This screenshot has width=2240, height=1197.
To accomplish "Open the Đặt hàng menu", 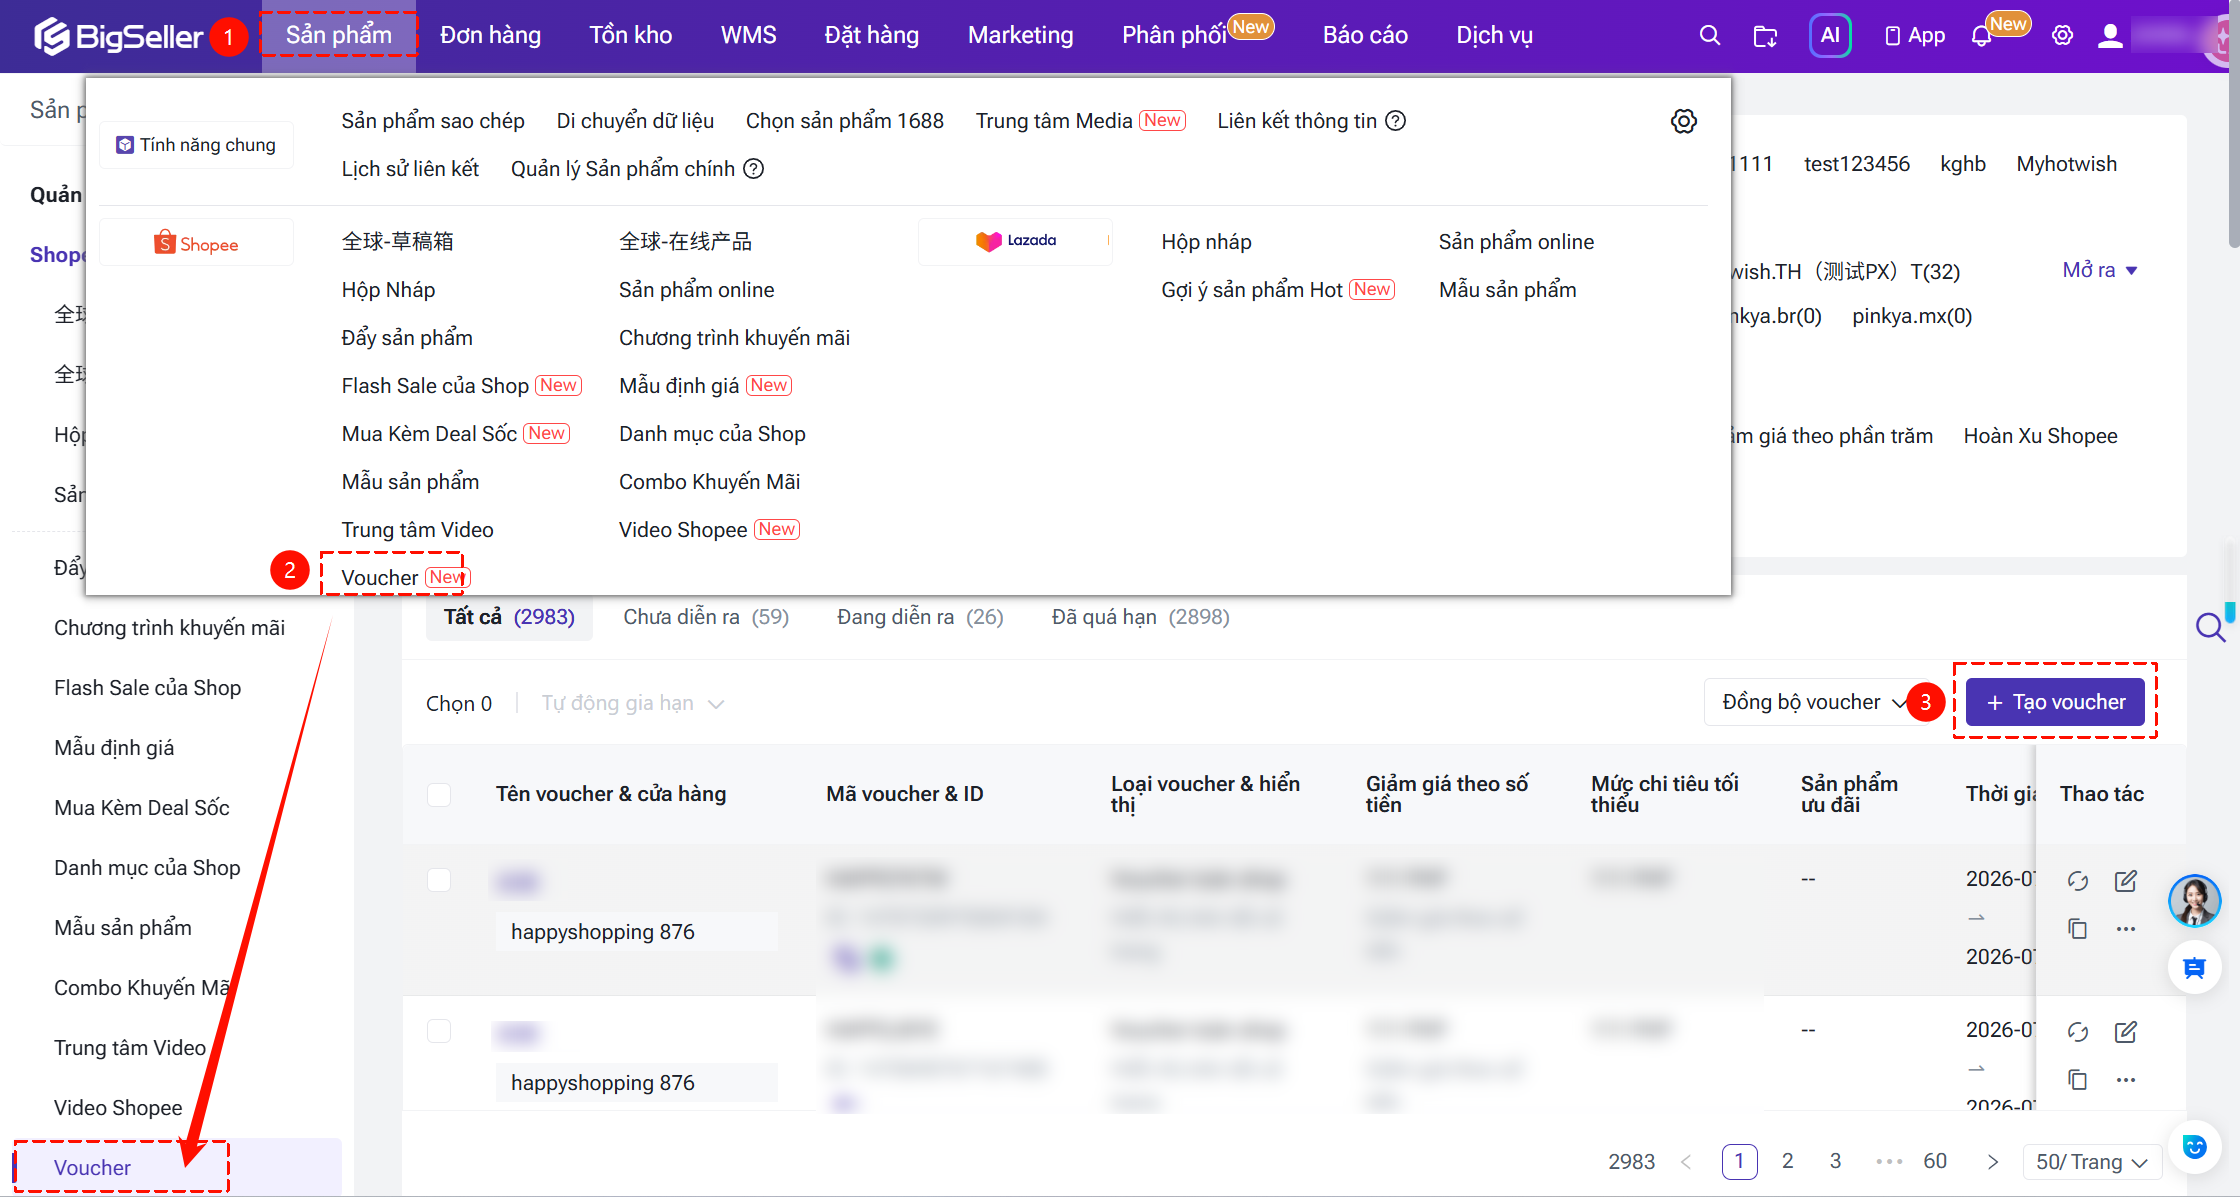I will (872, 36).
